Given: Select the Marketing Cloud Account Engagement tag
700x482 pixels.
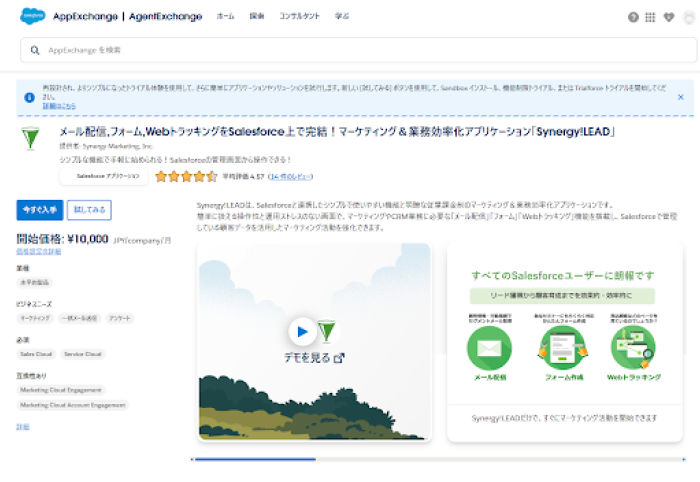Looking at the screenshot, I should click(x=73, y=405).
